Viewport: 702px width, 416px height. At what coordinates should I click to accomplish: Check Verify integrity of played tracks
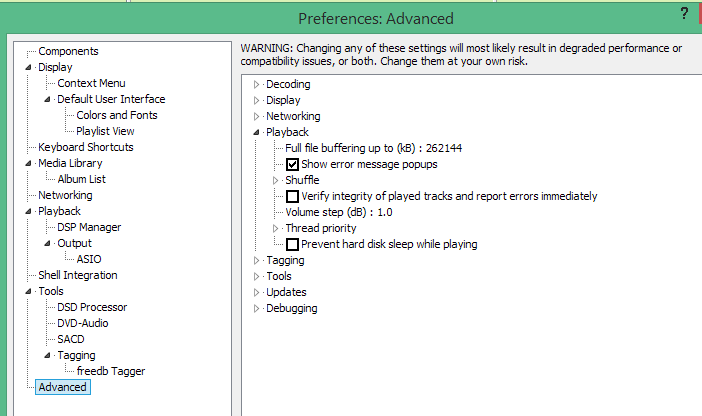(x=293, y=196)
